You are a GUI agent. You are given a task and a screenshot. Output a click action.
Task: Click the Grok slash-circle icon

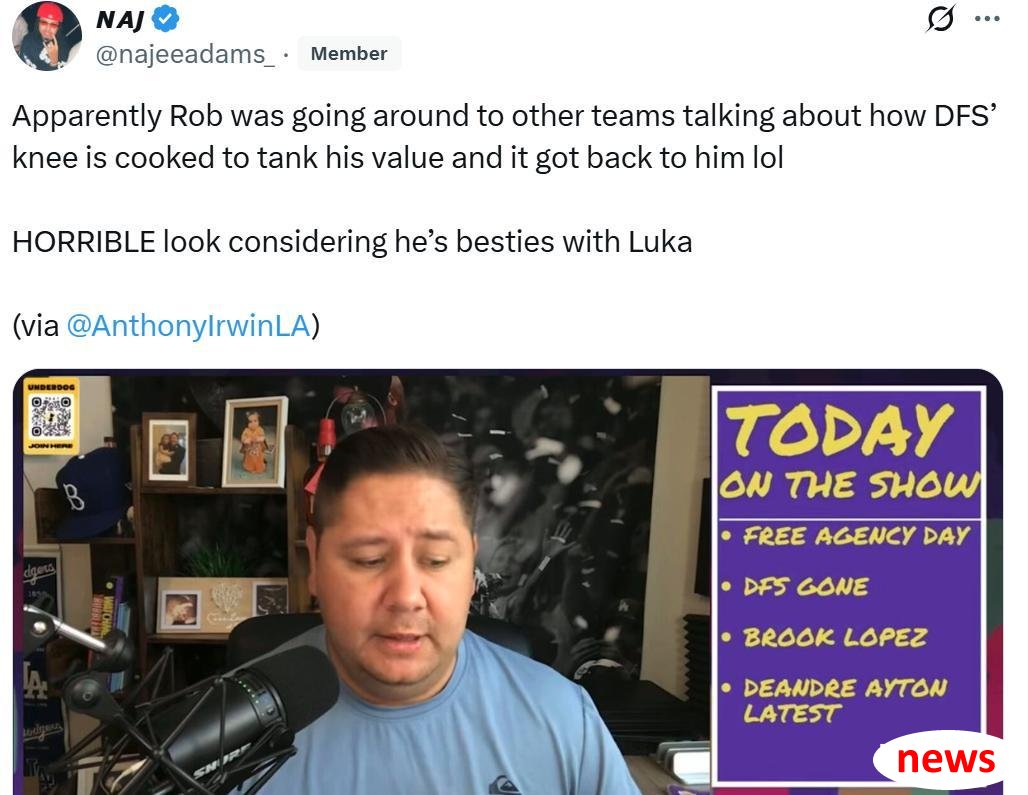coord(940,18)
